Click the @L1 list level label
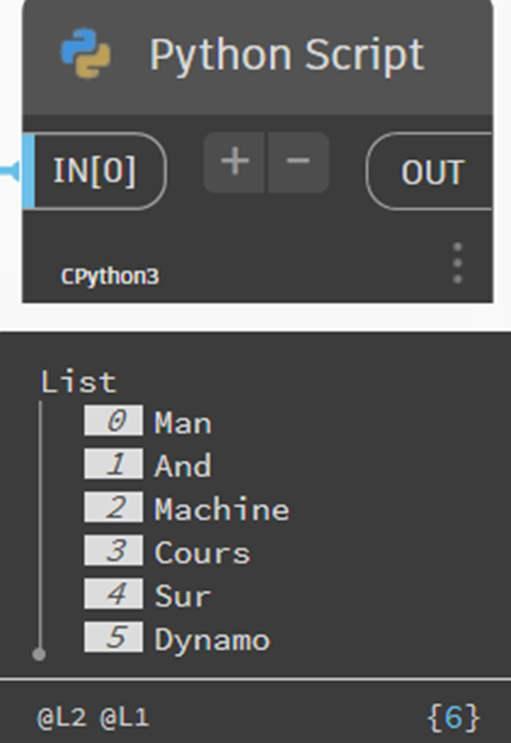 tap(125, 717)
